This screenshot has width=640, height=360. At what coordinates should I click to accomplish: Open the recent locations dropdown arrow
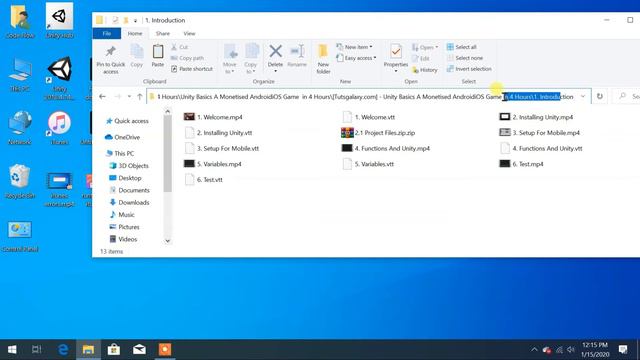click(x=129, y=97)
